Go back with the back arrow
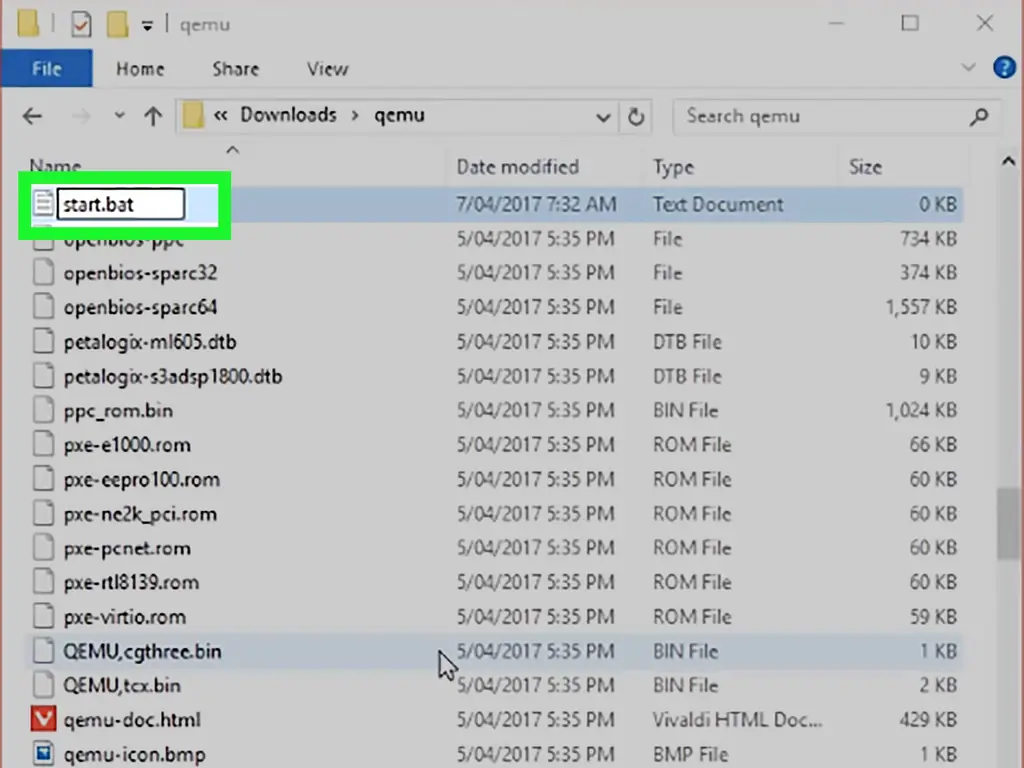1024x768 pixels. tap(32, 116)
